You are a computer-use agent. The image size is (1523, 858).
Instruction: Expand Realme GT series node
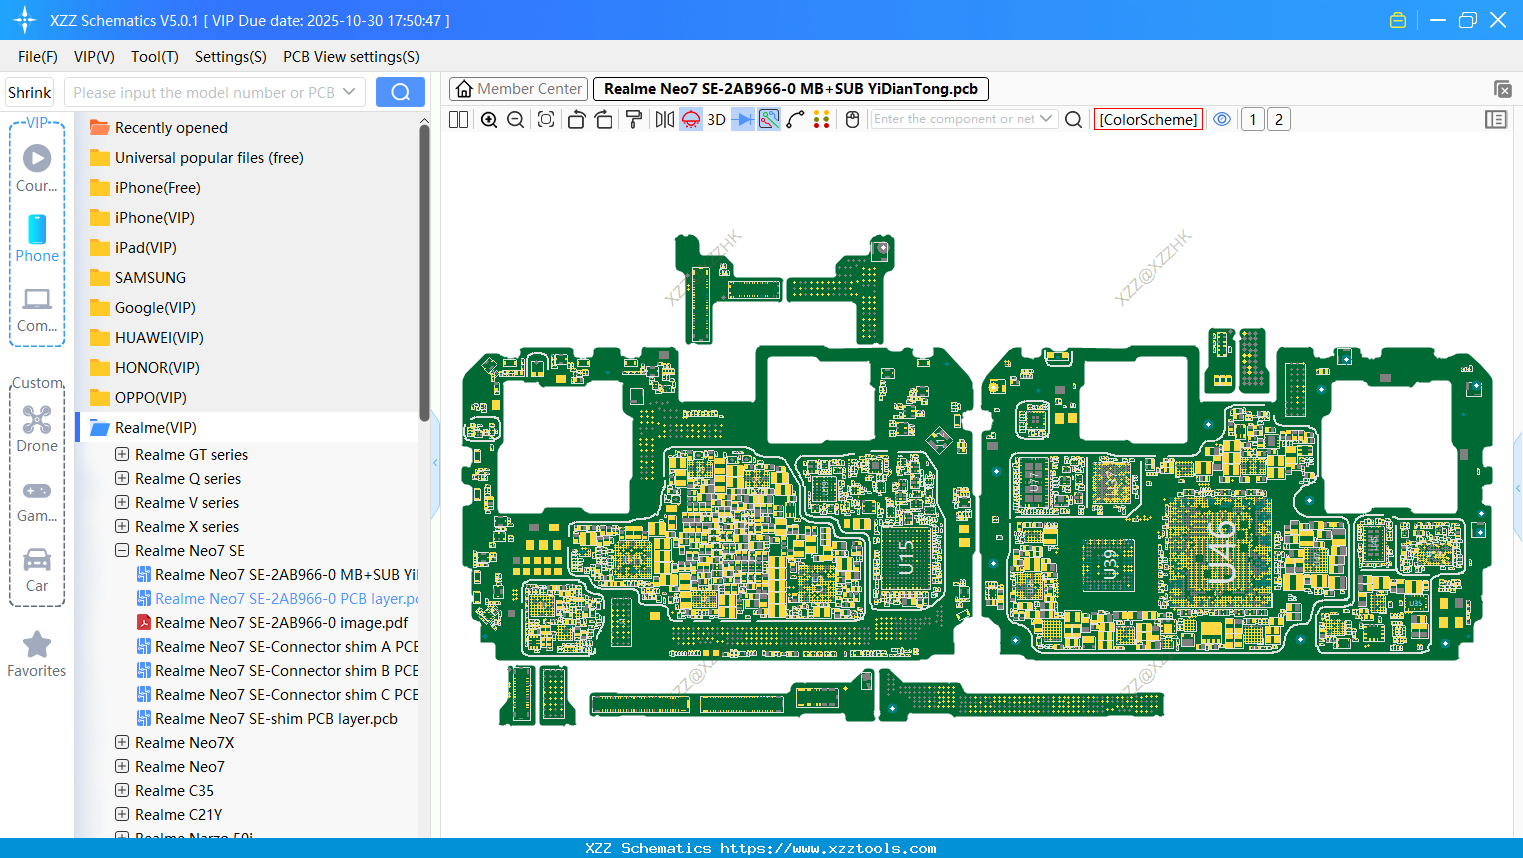pyautogui.click(x=122, y=454)
